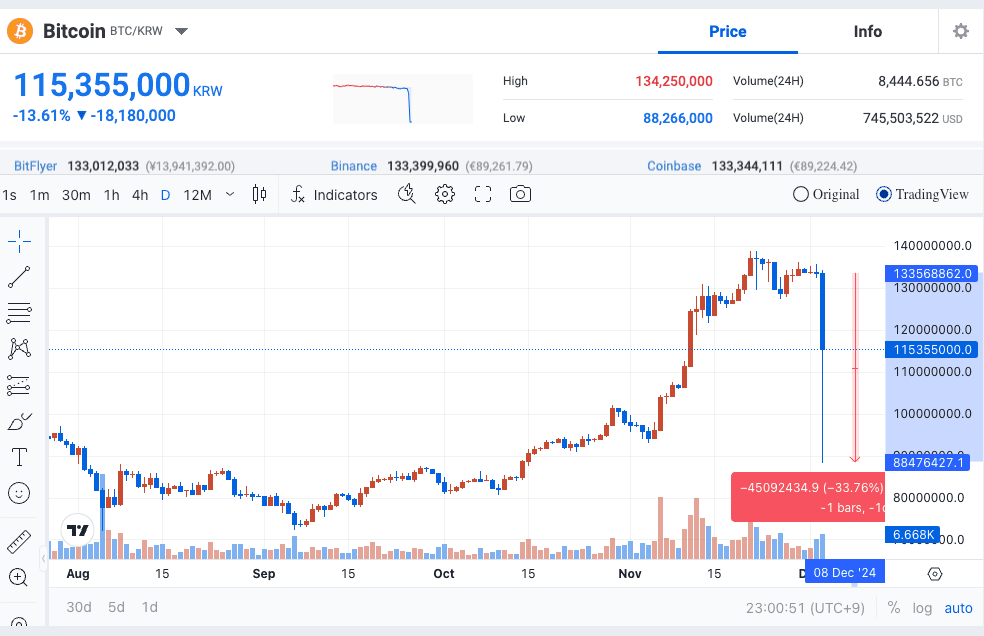Screen dimensions: 984x636
Task: Open page settings gear at top right
Action: pyautogui.click(x=961, y=31)
